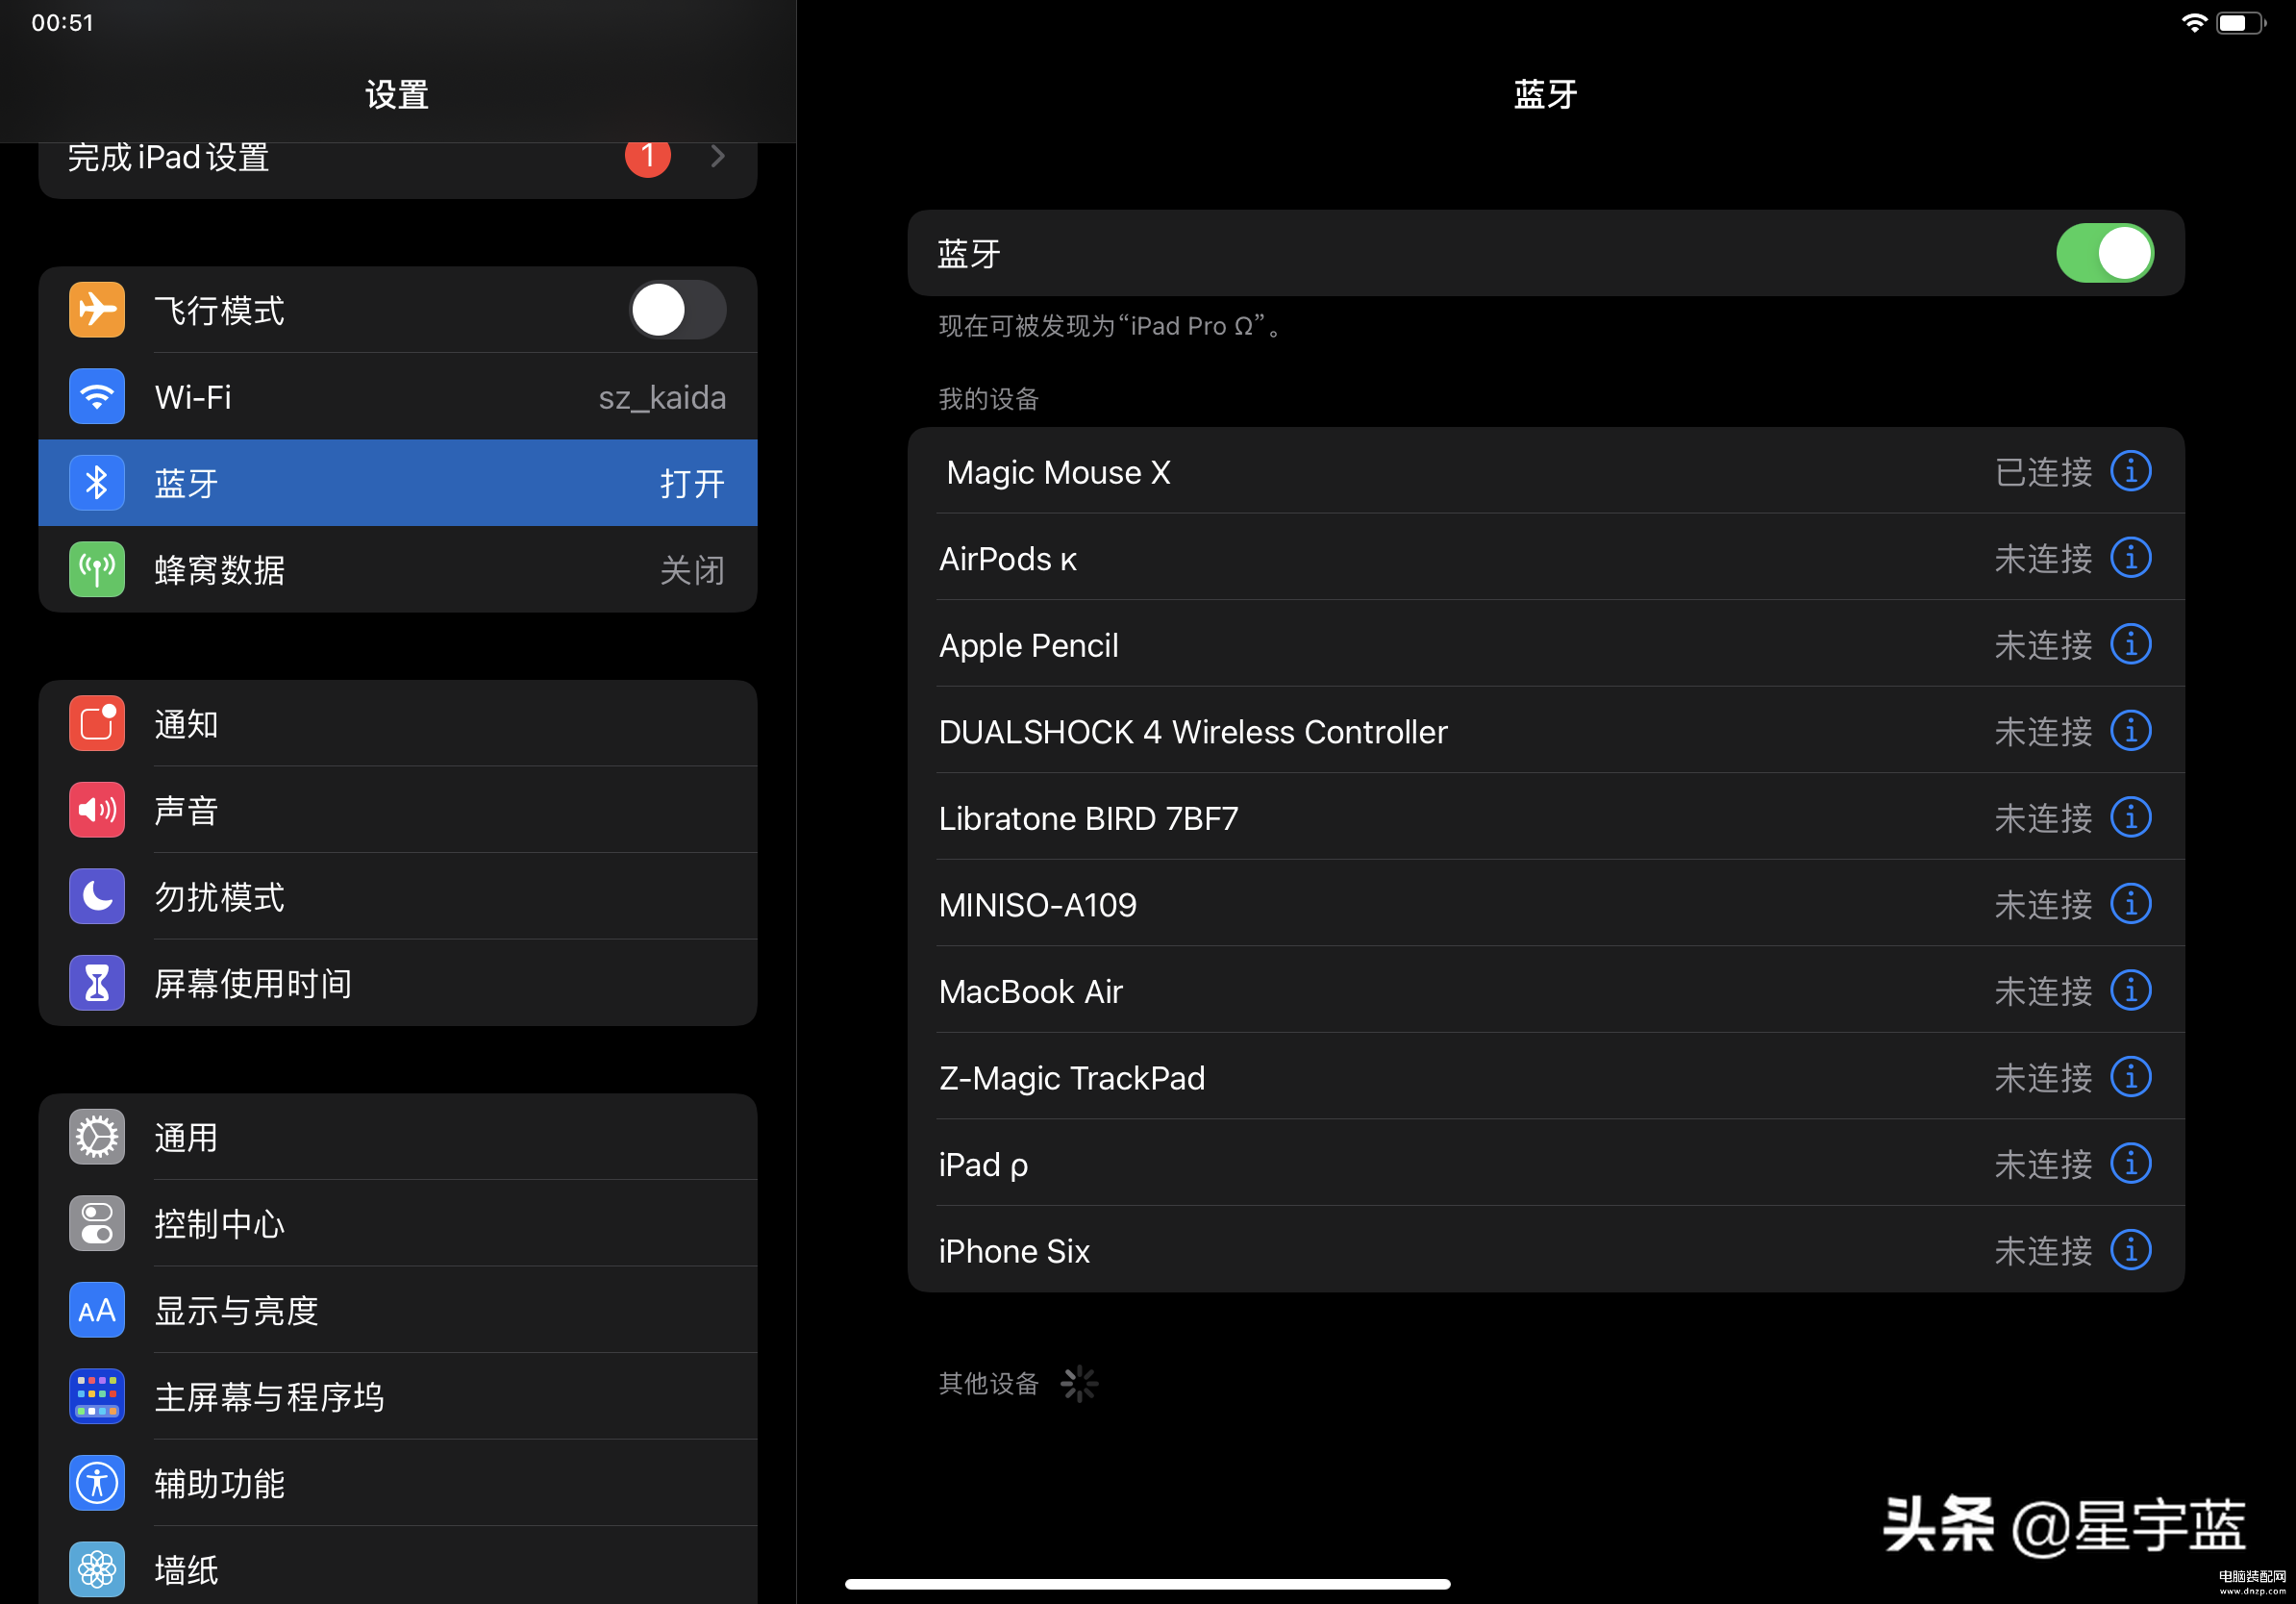The image size is (2296, 1604).
Task: Open 通用 general settings
Action: pos(398,1137)
